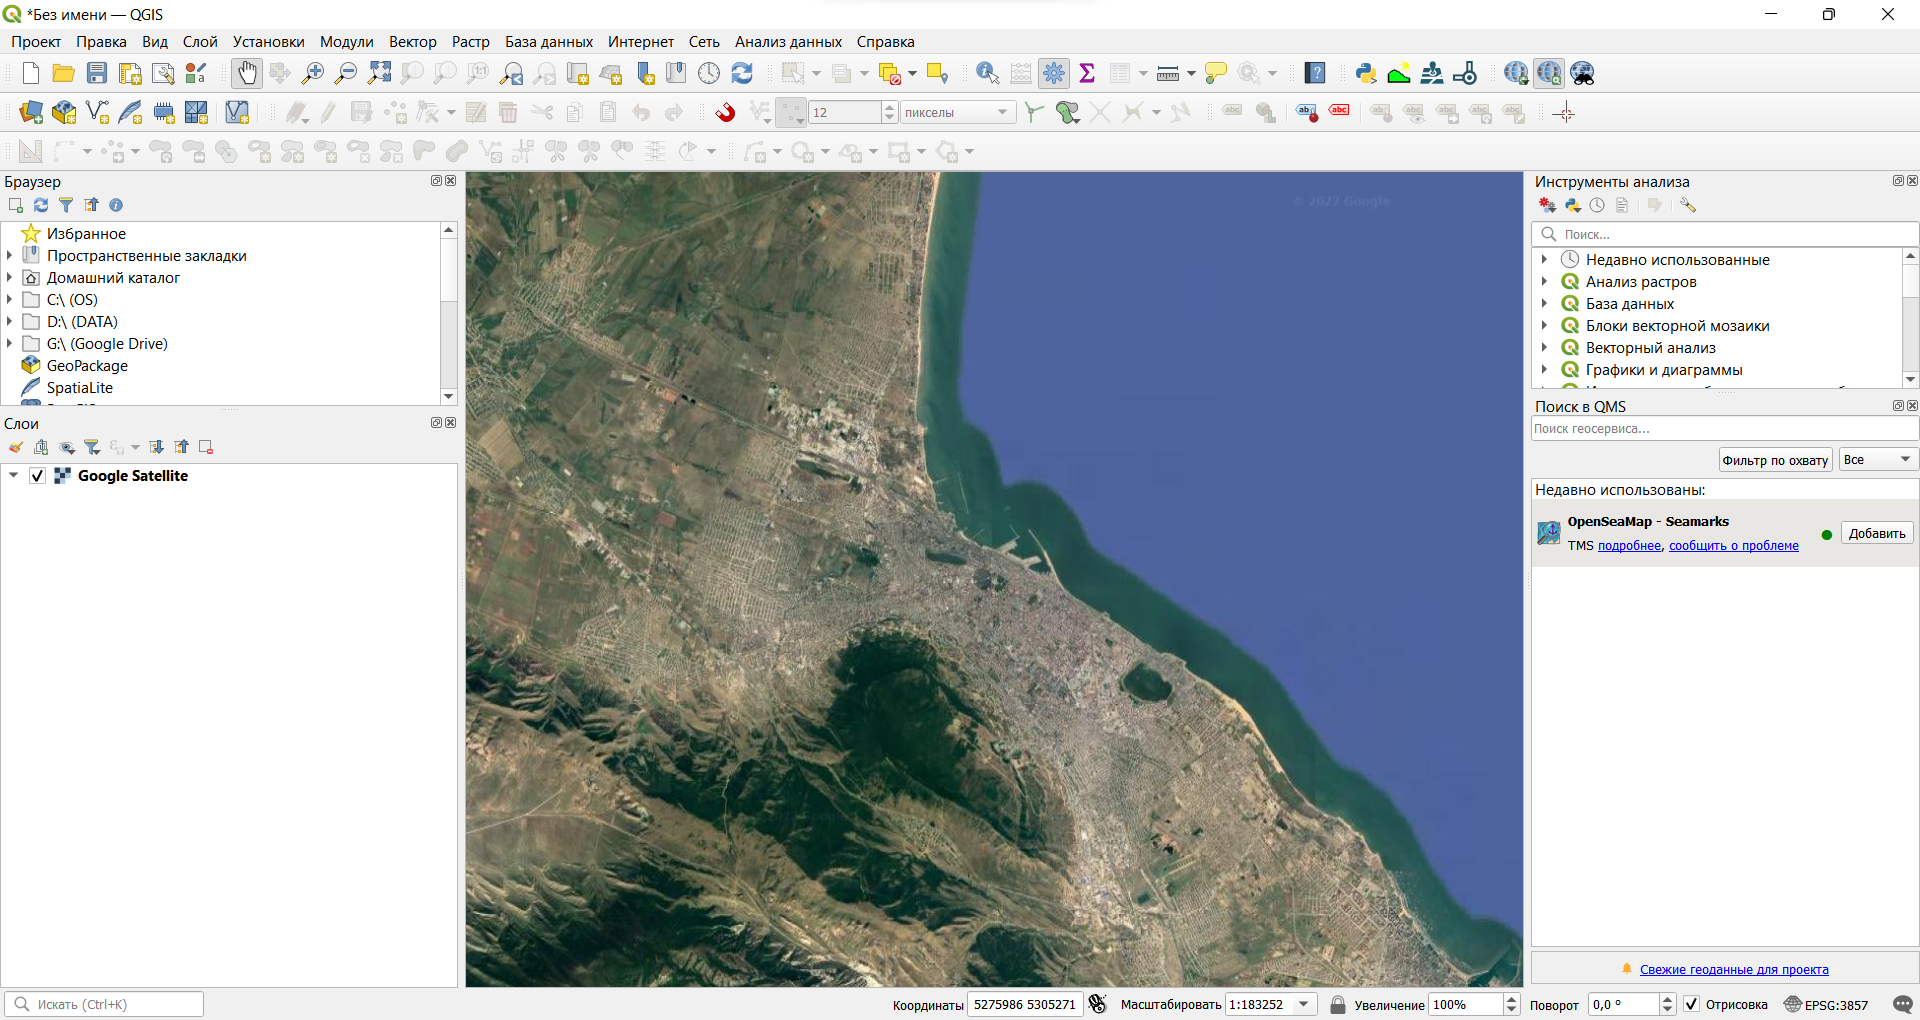The image size is (1920, 1020).
Task: Click the Identify Features tool
Action: pyautogui.click(x=987, y=73)
